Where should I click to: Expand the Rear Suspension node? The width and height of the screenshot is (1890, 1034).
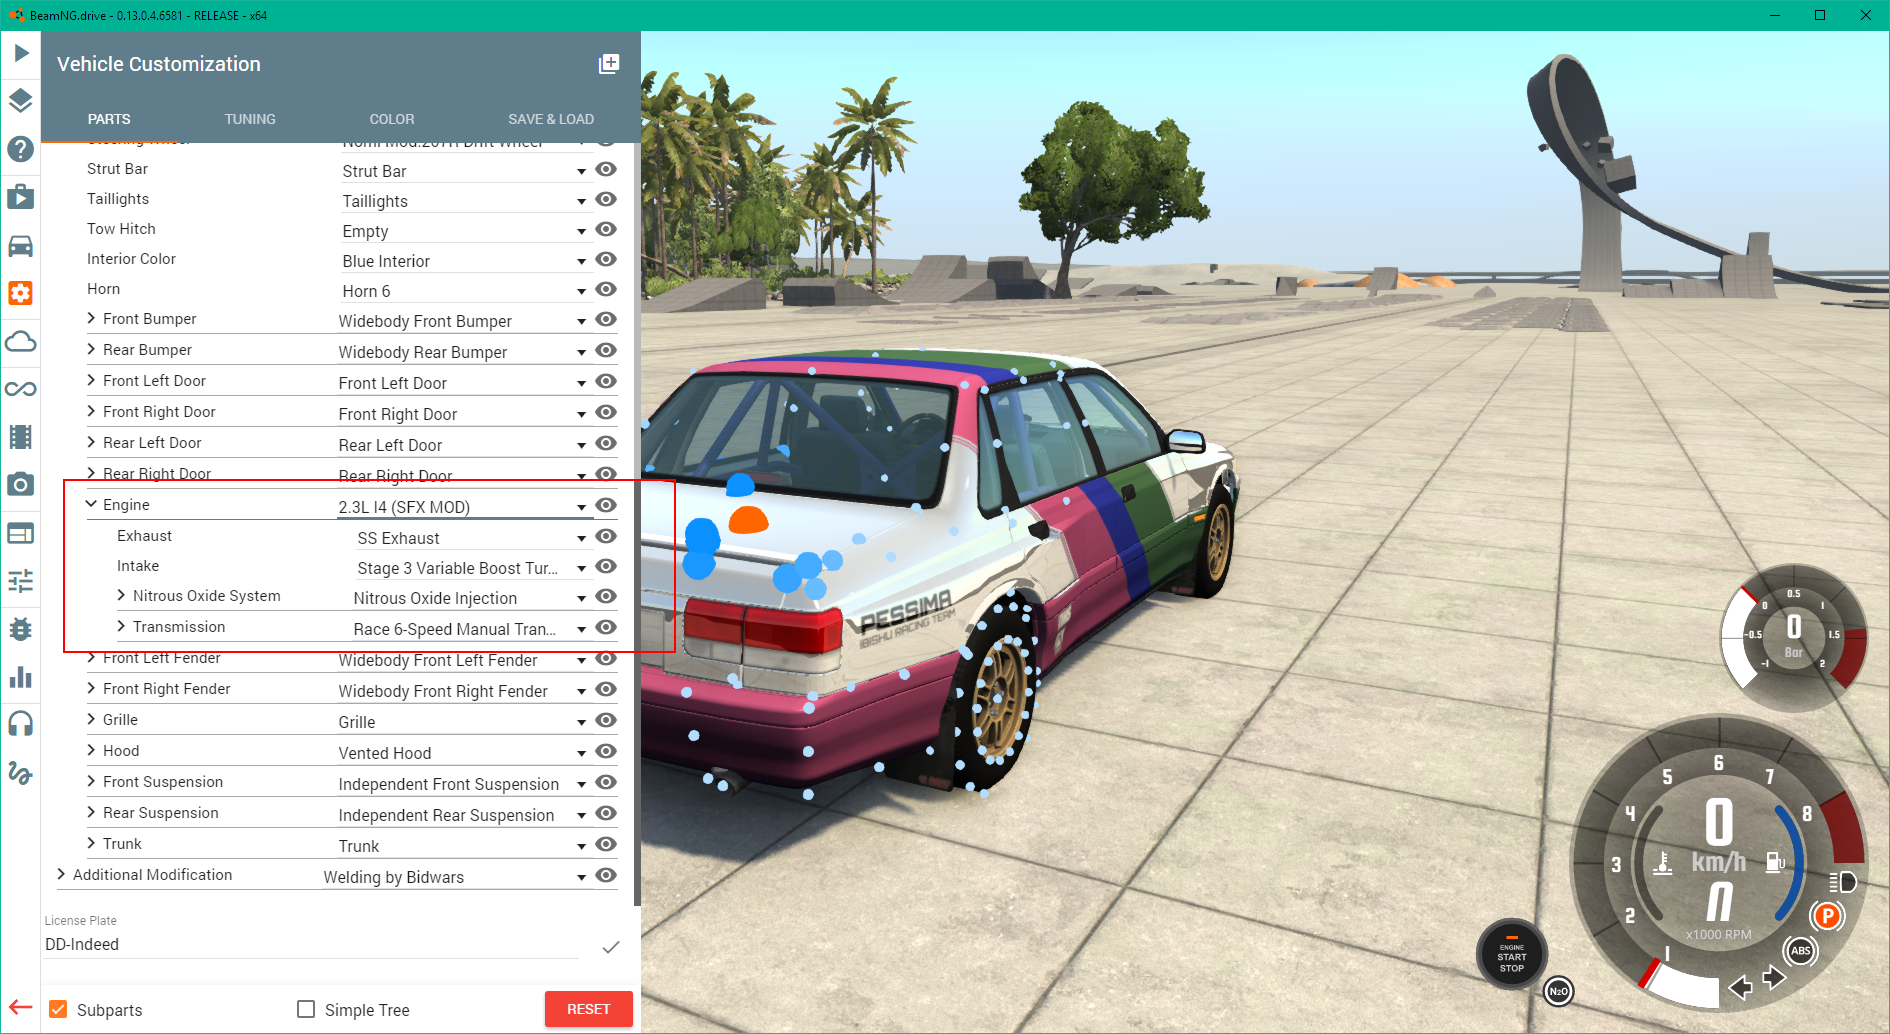coord(91,813)
